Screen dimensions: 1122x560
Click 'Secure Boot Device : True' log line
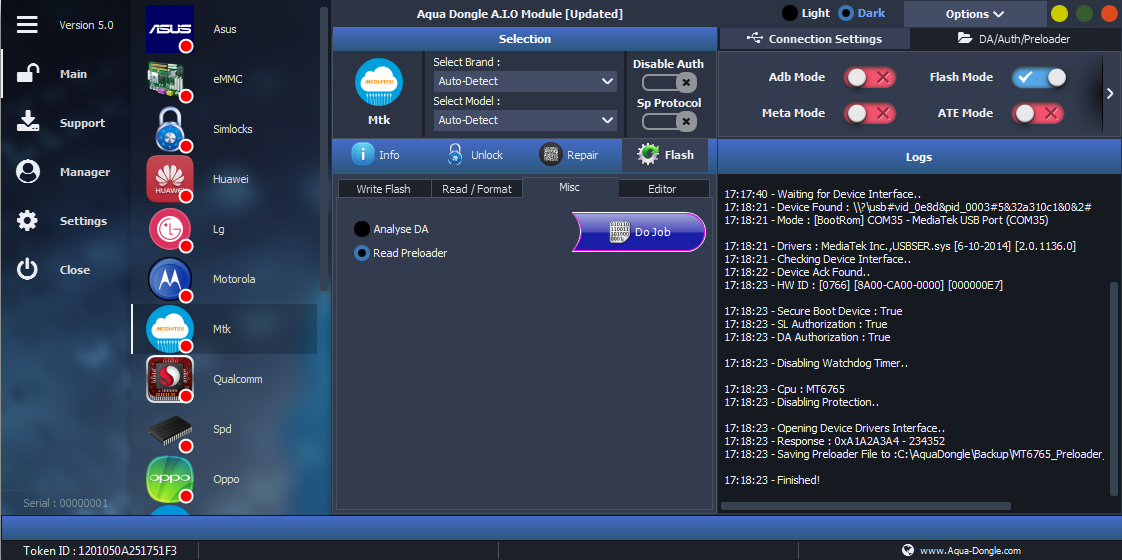tap(813, 311)
